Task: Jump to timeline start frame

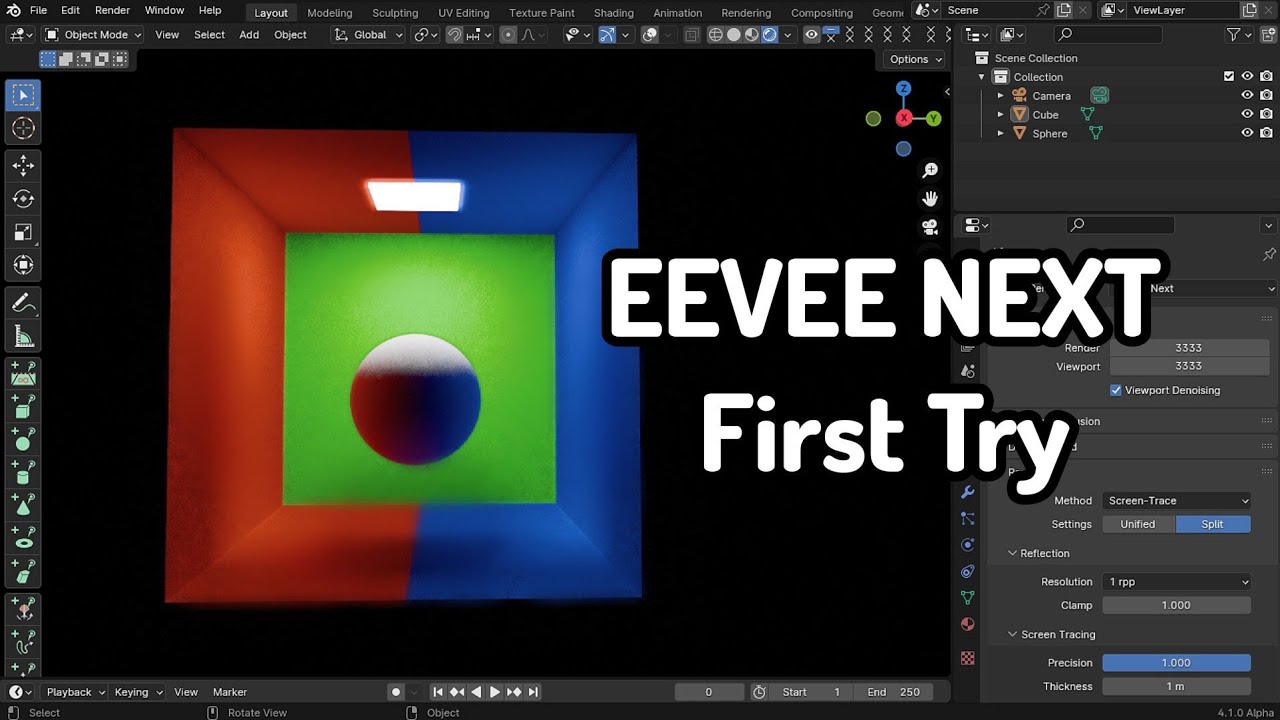Action: [x=437, y=692]
